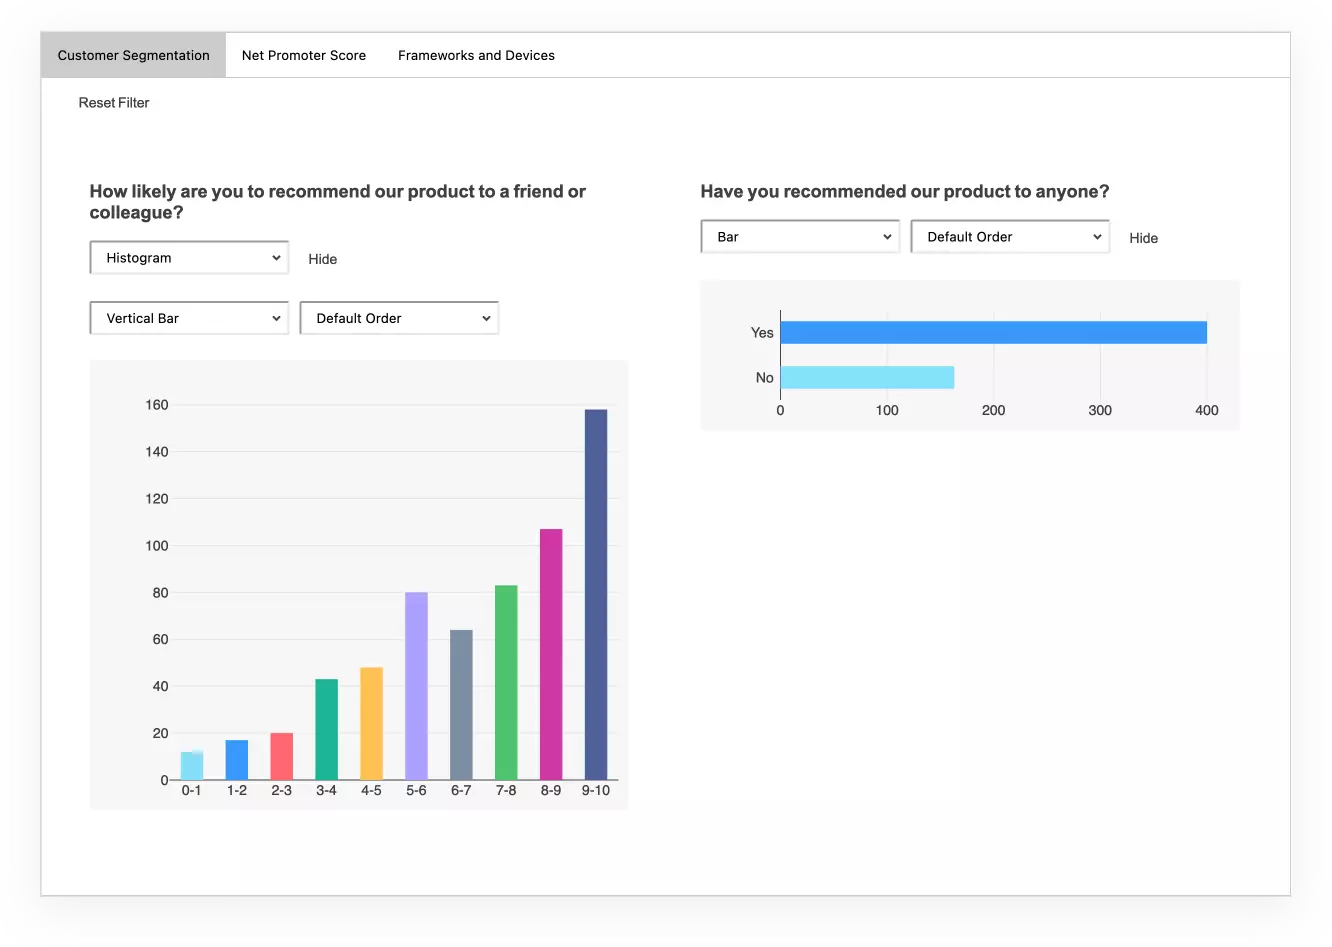Click the magenta 8-9 histogram bar
1332x947 pixels.
click(x=550, y=650)
